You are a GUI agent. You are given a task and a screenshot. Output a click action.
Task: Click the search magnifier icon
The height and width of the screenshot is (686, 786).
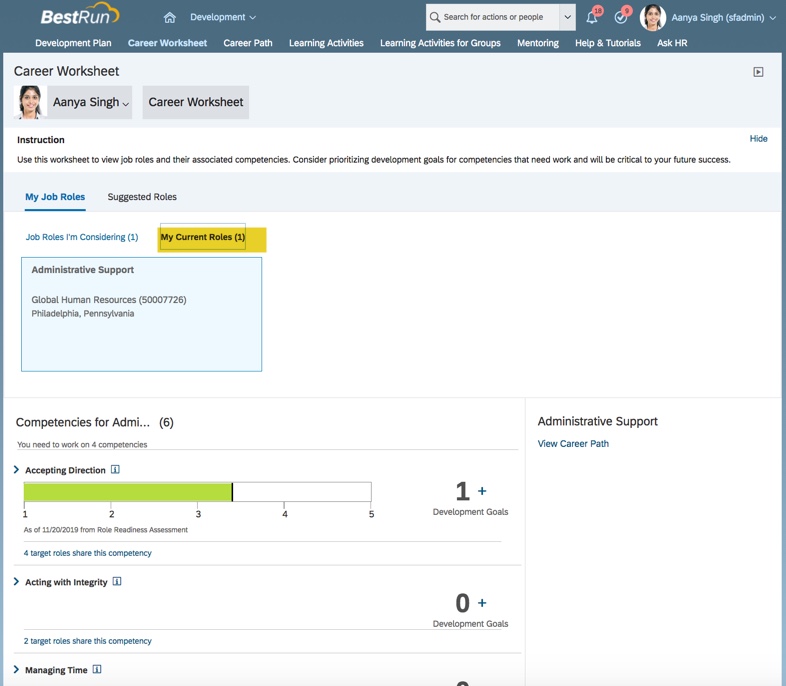(435, 17)
